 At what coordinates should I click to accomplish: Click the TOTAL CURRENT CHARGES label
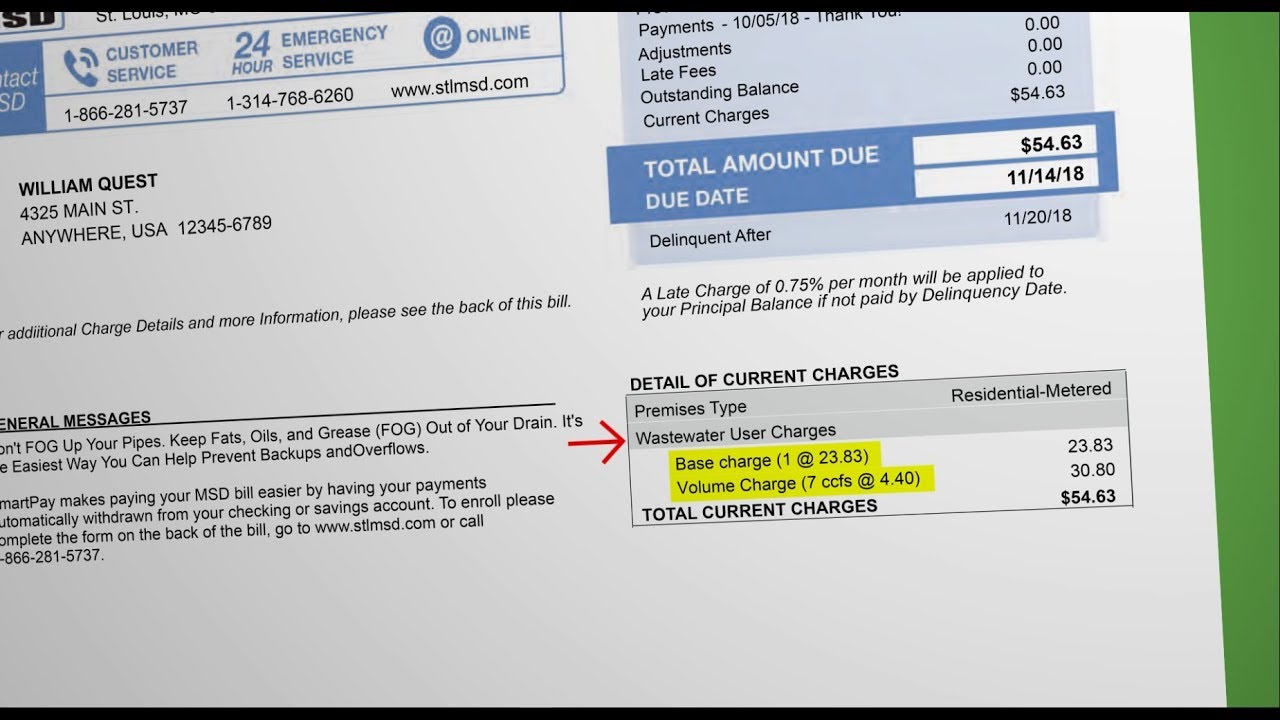point(759,510)
